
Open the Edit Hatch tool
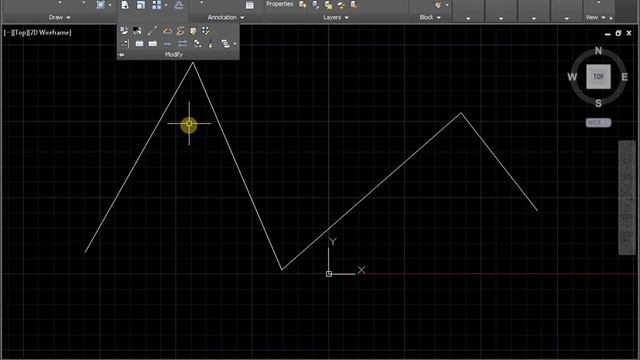coord(193,30)
